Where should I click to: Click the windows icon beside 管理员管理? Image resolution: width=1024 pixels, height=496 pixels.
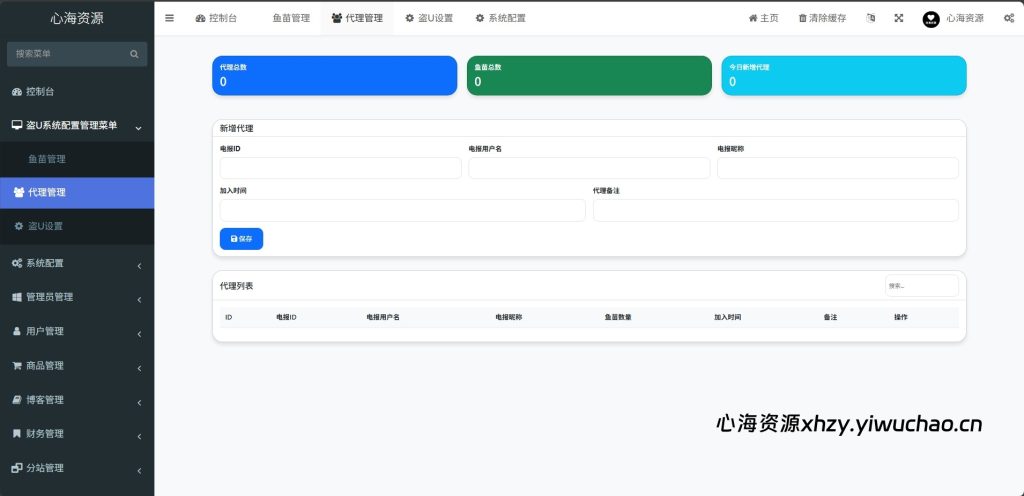(x=18, y=297)
